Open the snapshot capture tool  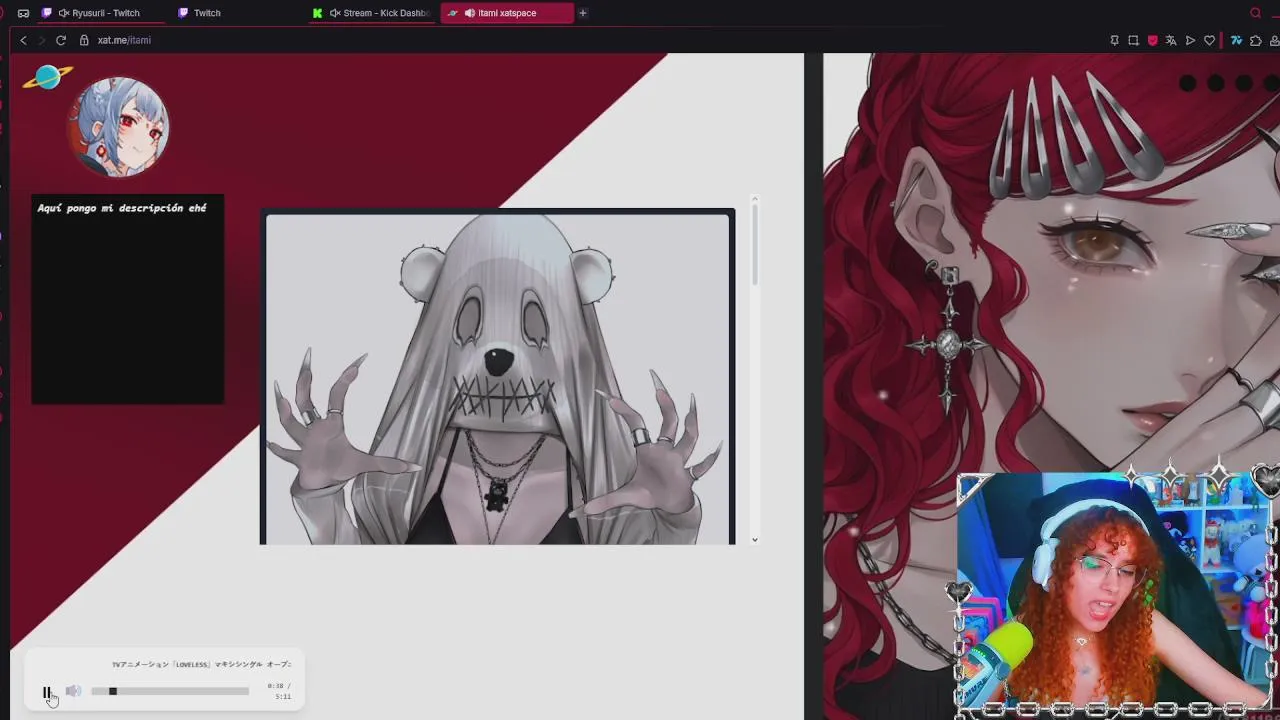coord(1133,40)
